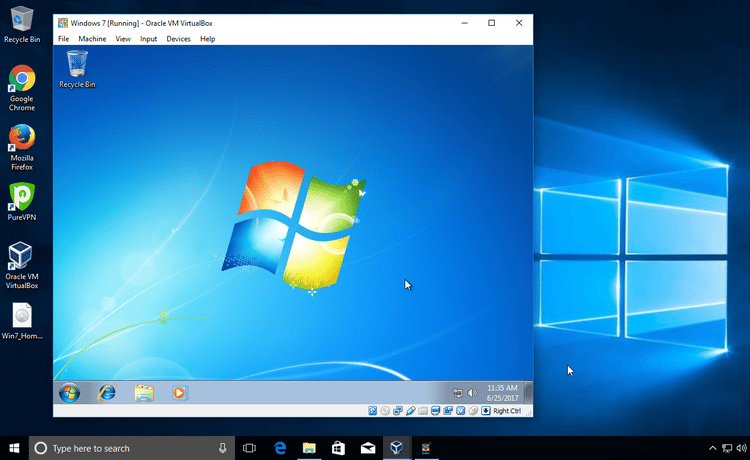Open Microsoft Store from Windows 10 taskbar
750x460 pixels.
pos(338,448)
